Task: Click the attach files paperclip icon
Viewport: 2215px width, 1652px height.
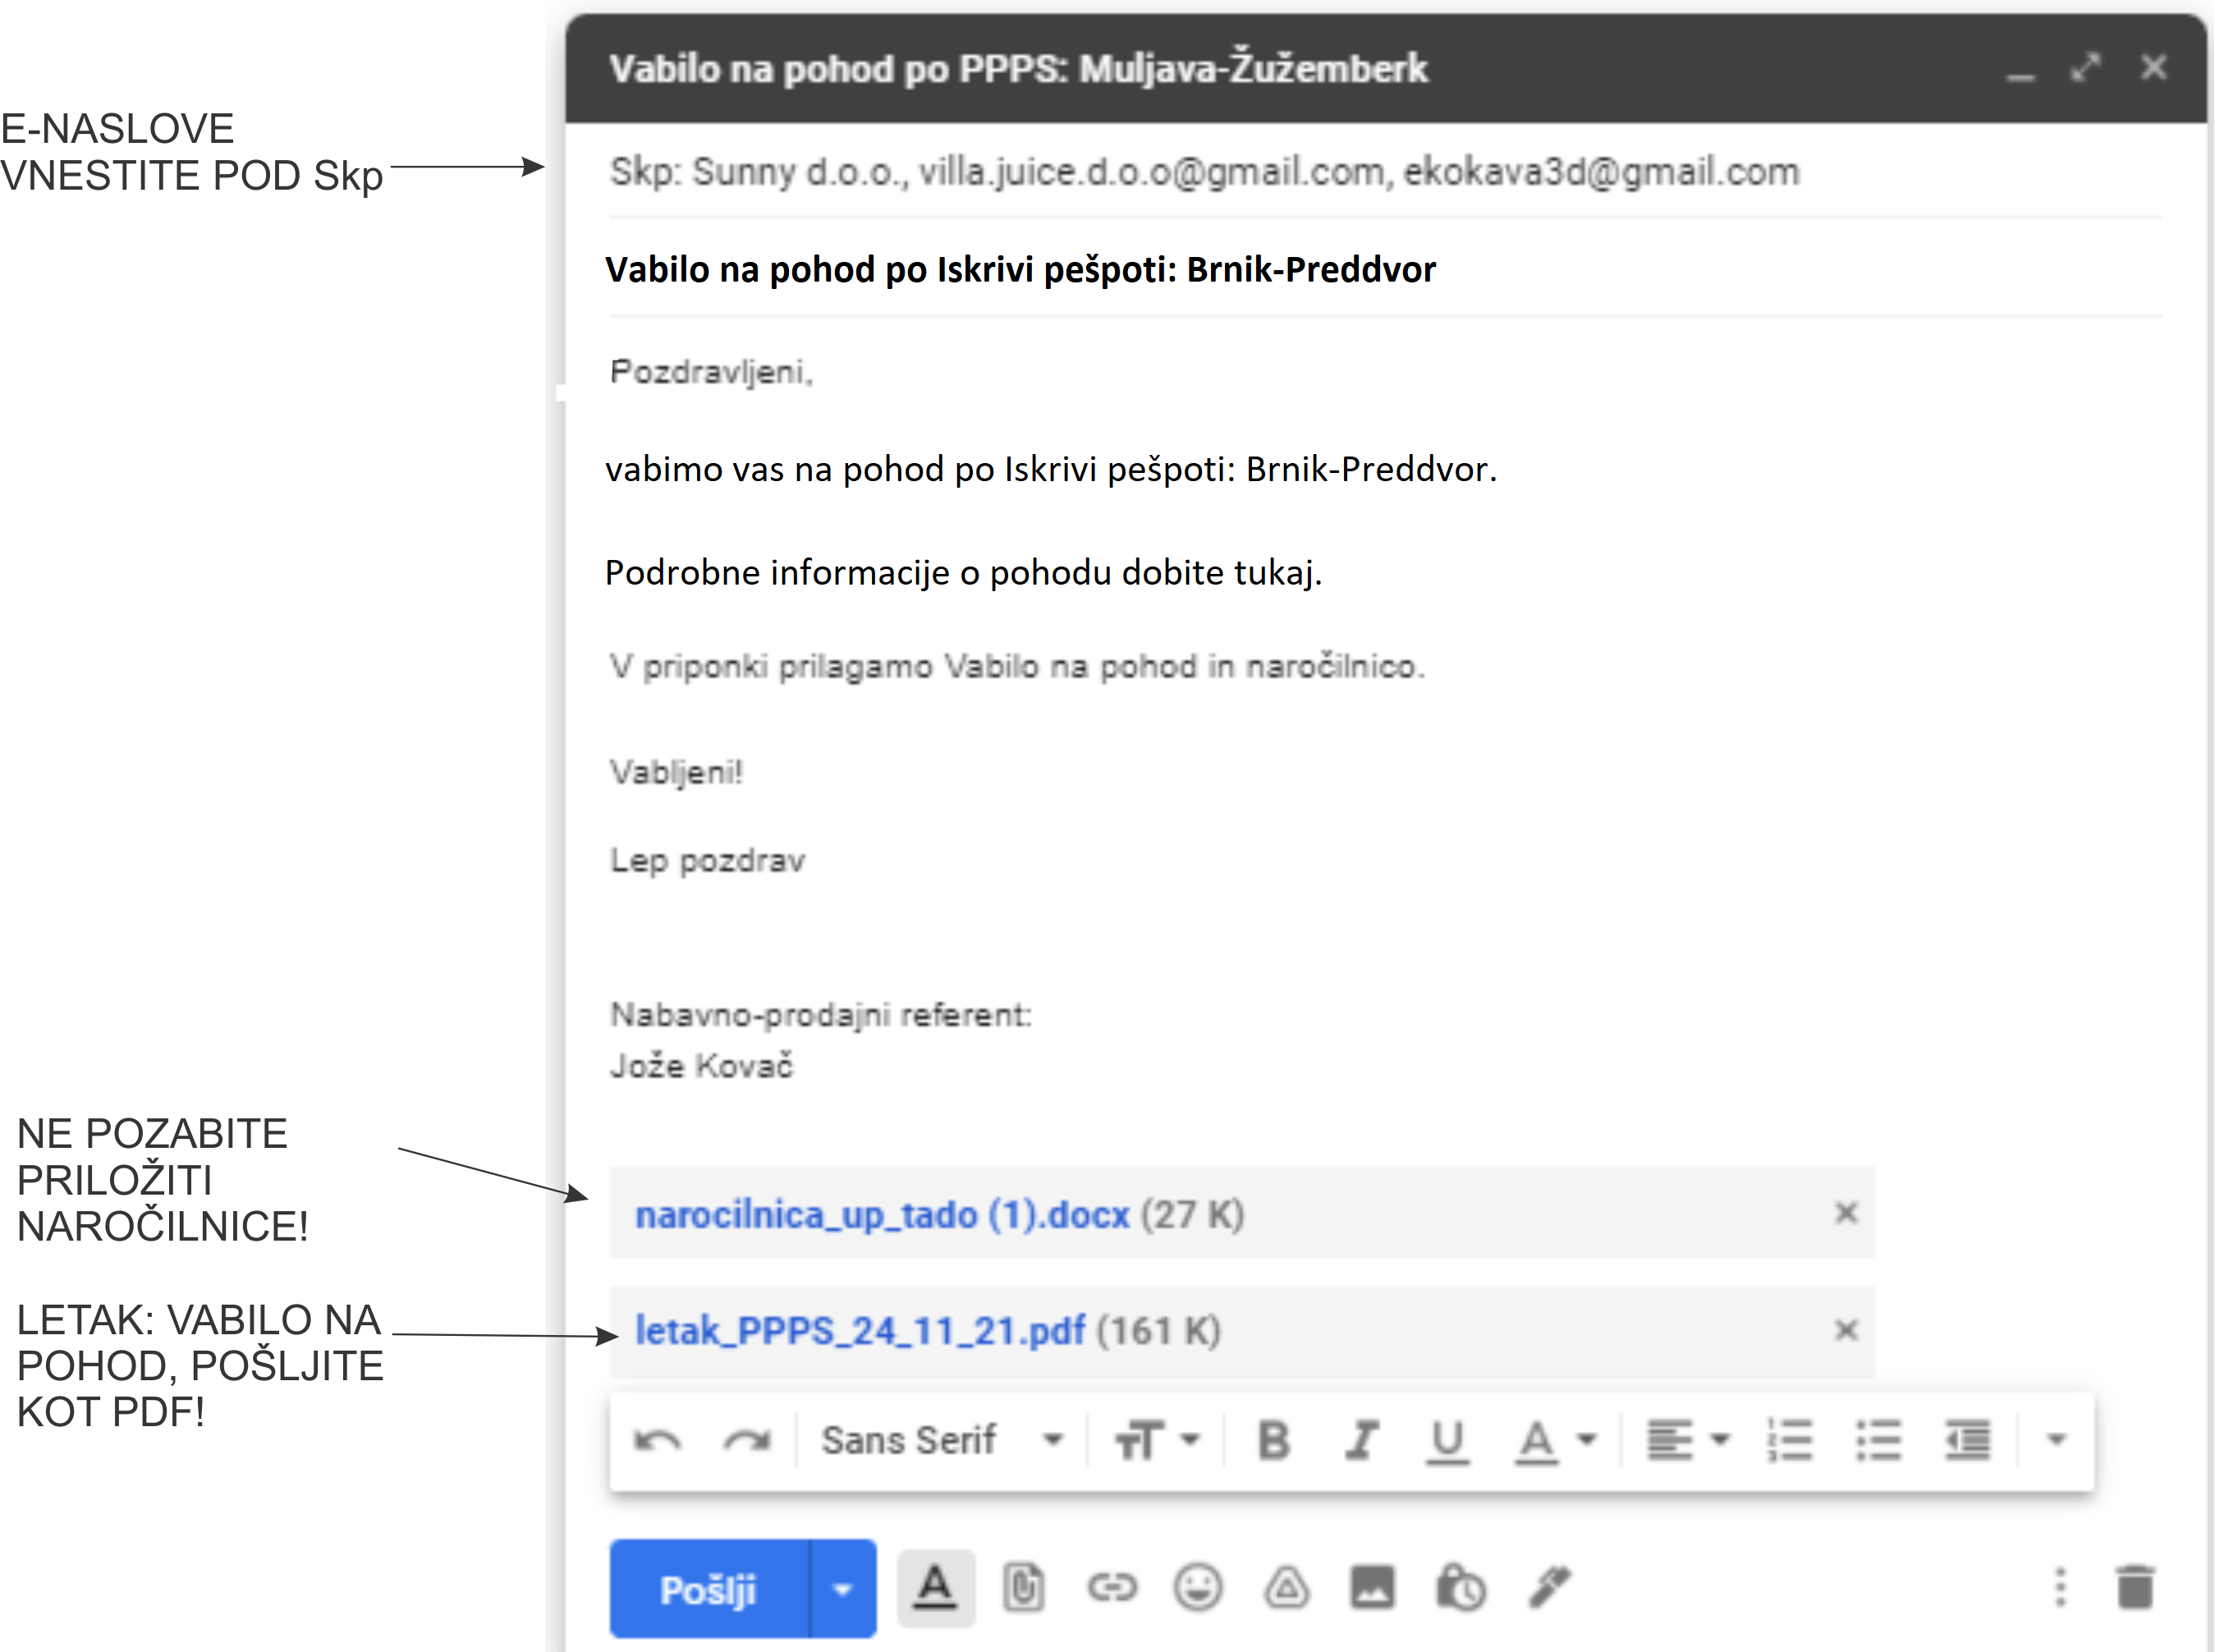Action: click(1023, 1587)
